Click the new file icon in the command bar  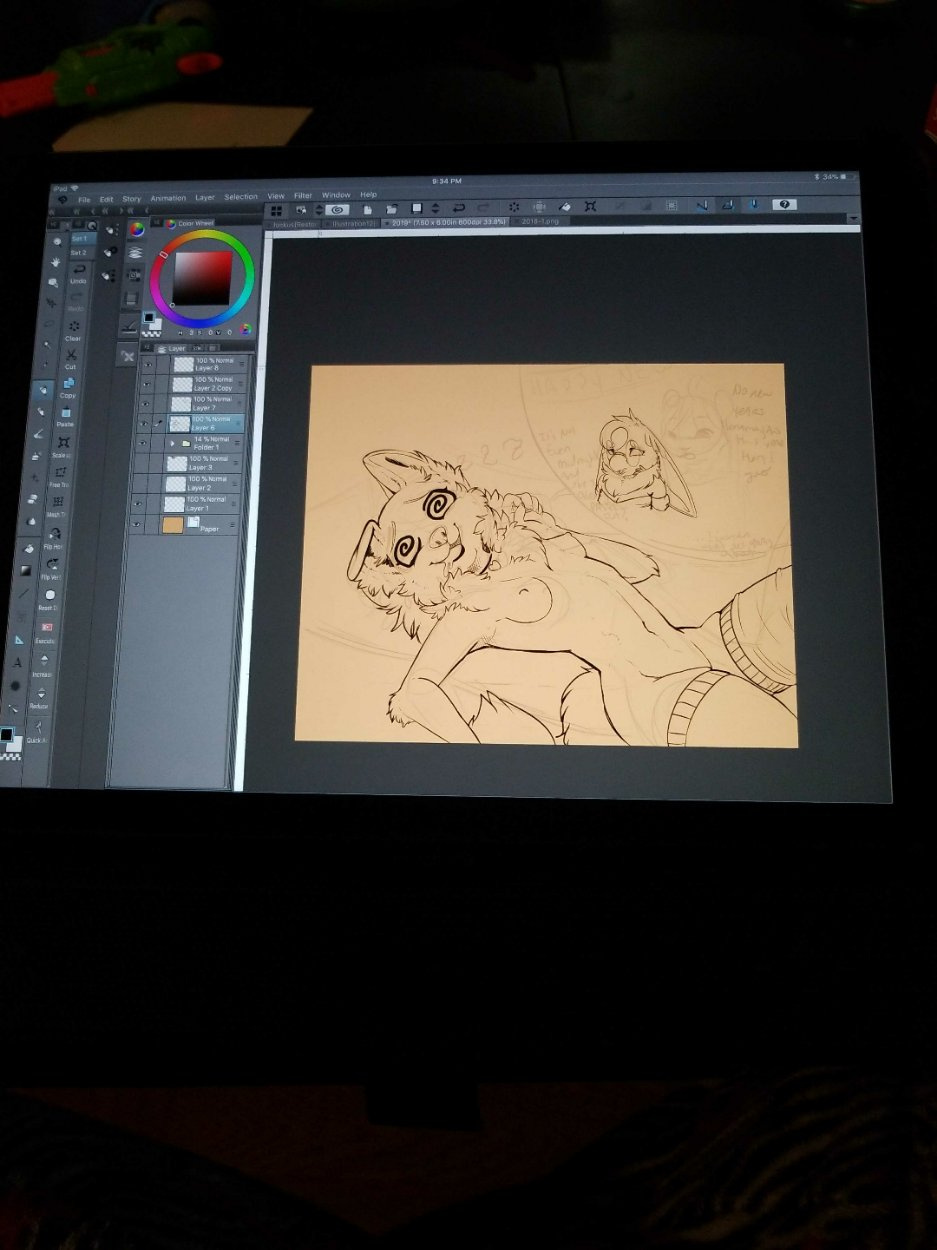367,209
